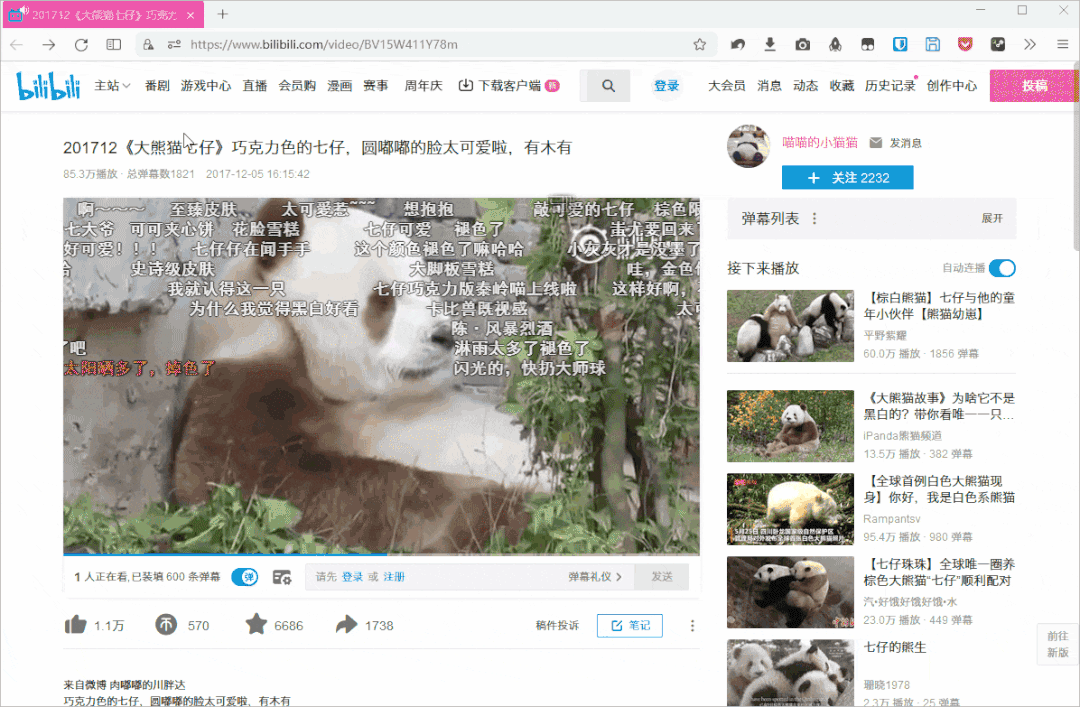
Task: Click 前往新版 switch button
Action: [1057, 644]
